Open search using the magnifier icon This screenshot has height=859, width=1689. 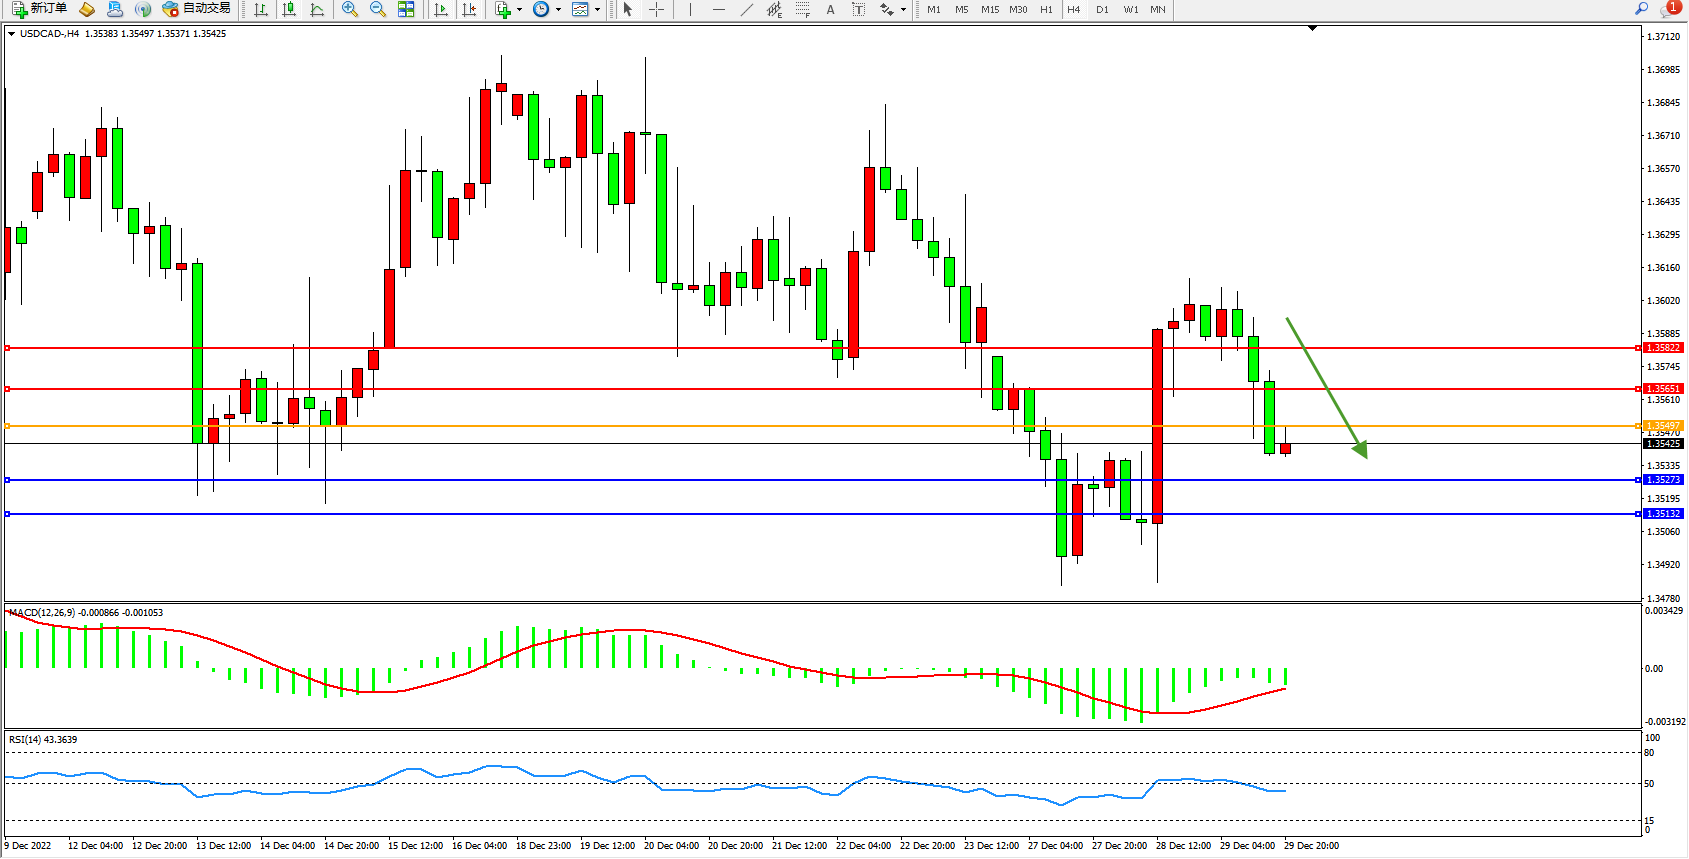1641,9
